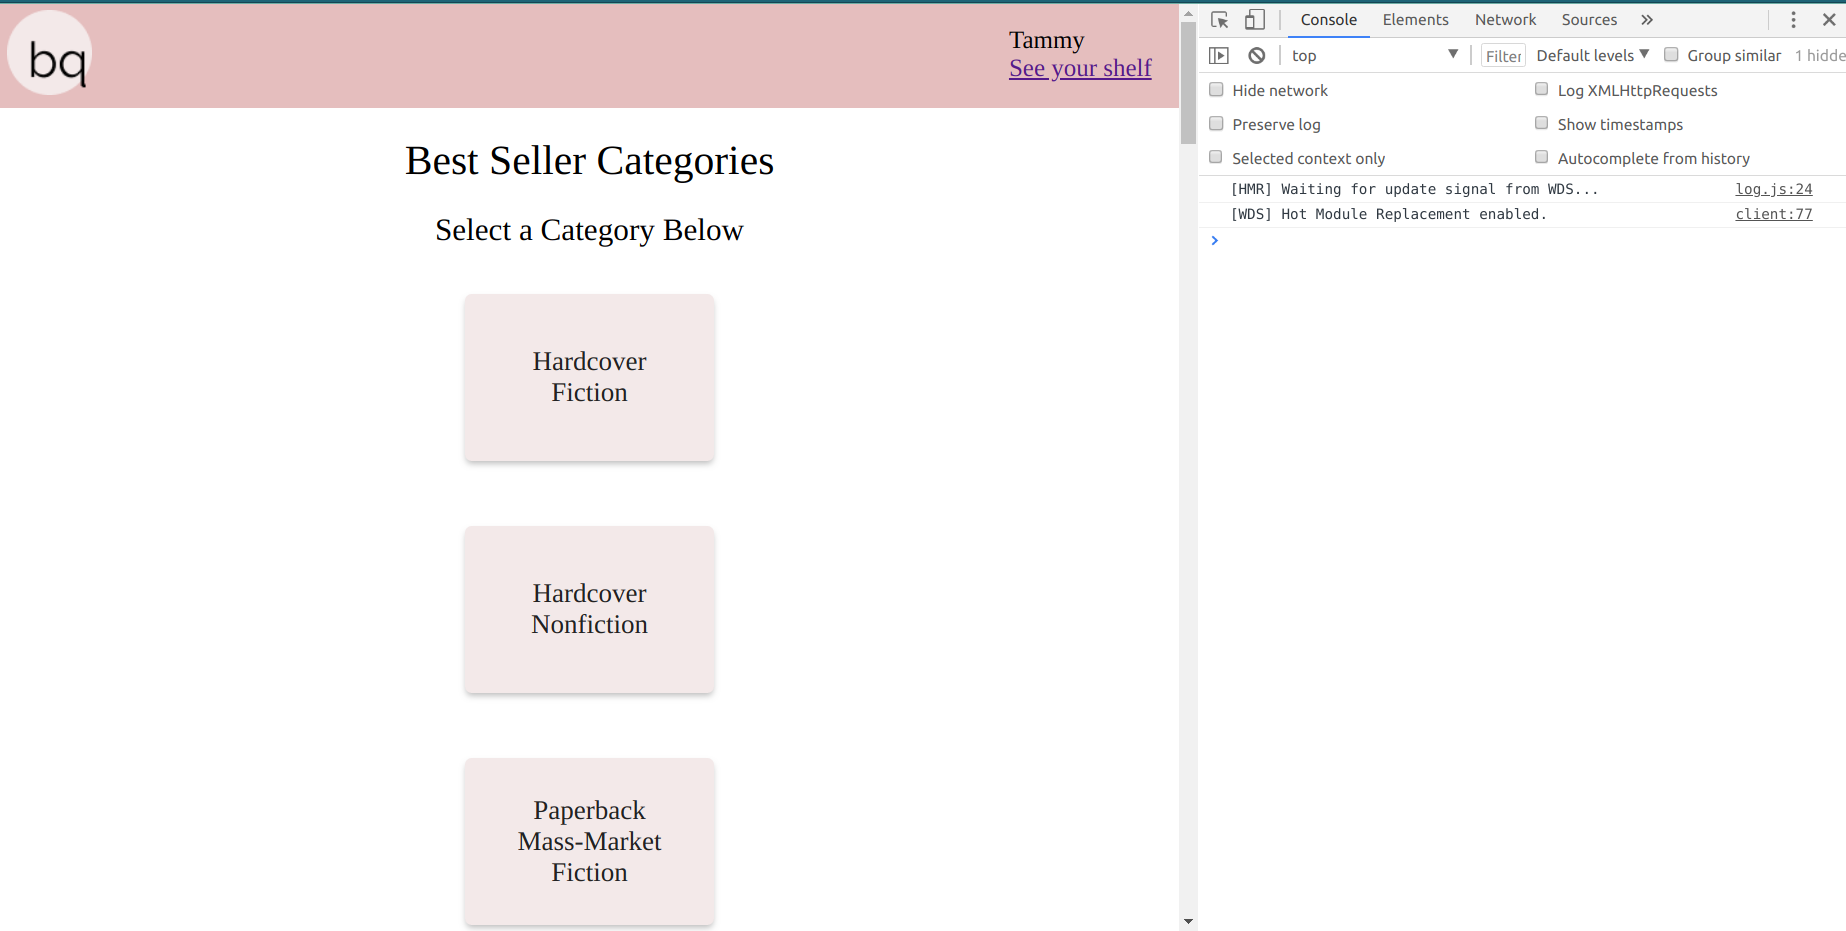Enable Selected context only
Screen dimensions: 1846x931
tap(1216, 158)
